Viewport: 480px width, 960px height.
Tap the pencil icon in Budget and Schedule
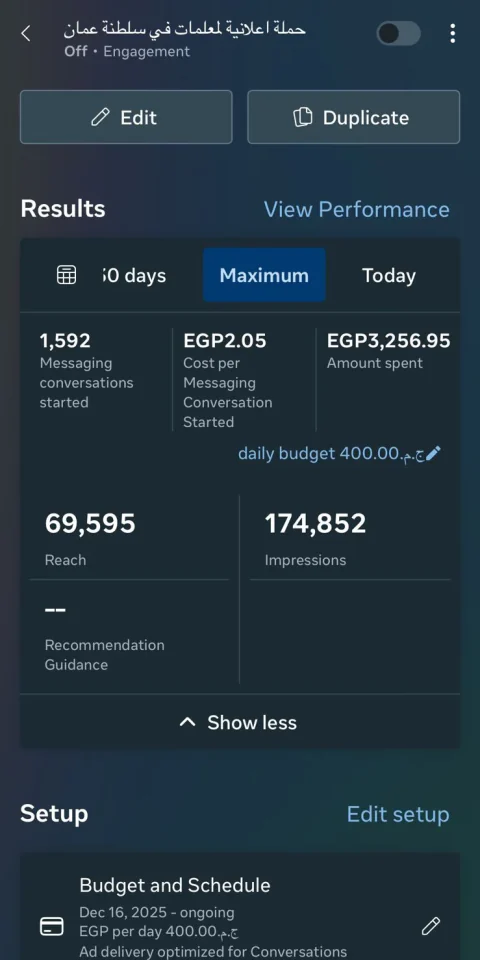[431, 926]
